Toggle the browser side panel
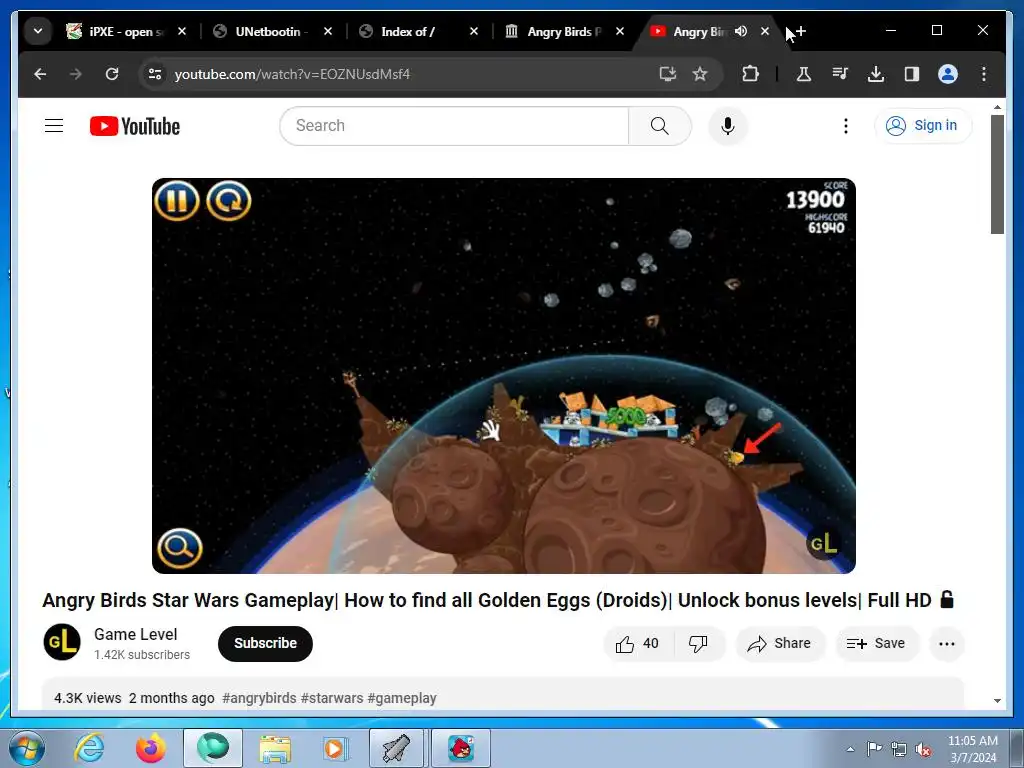Image resolution: width=1024 pixels, height=768 pixels. tap(912, 74)
